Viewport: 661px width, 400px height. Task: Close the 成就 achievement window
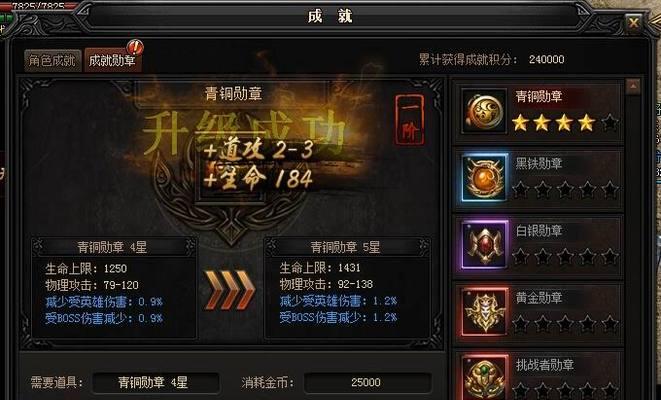(x=633, y=22)
